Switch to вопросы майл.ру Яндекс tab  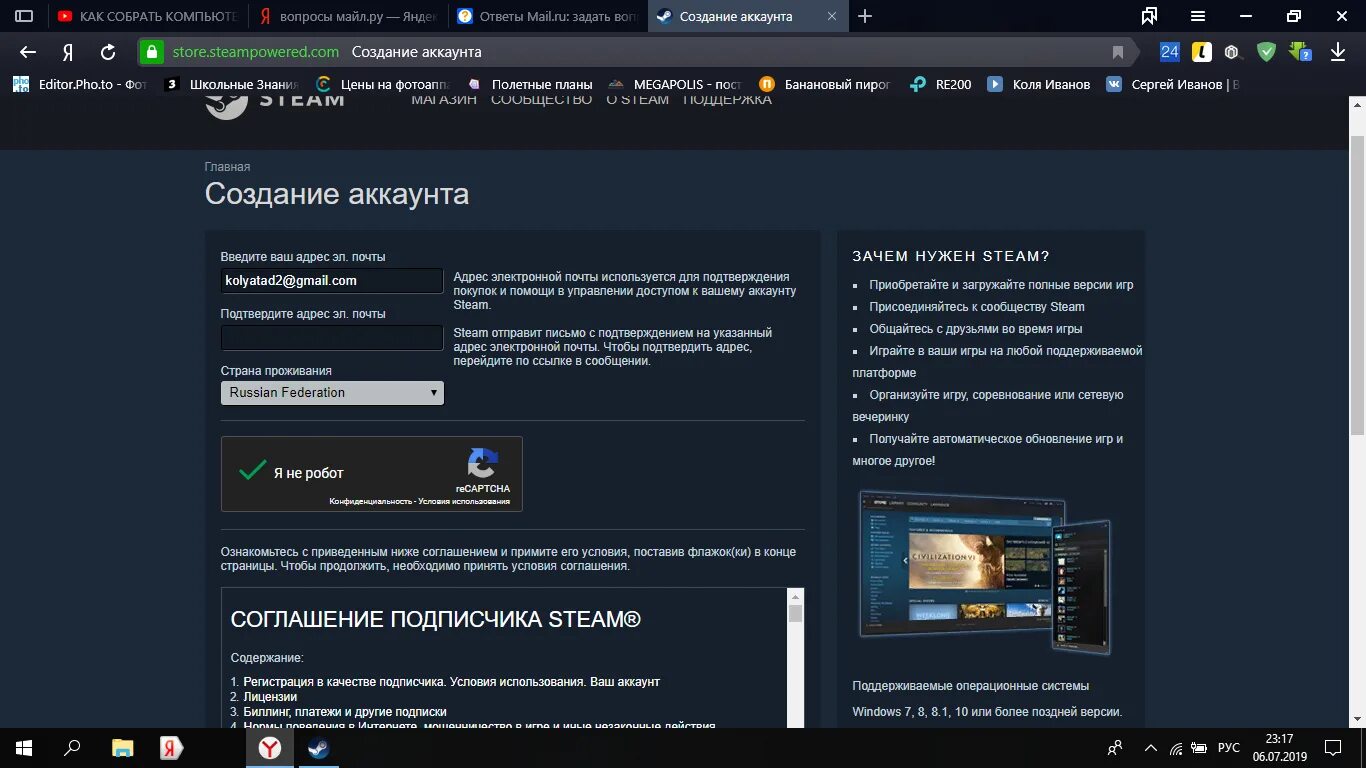click(x=347, y=16)
